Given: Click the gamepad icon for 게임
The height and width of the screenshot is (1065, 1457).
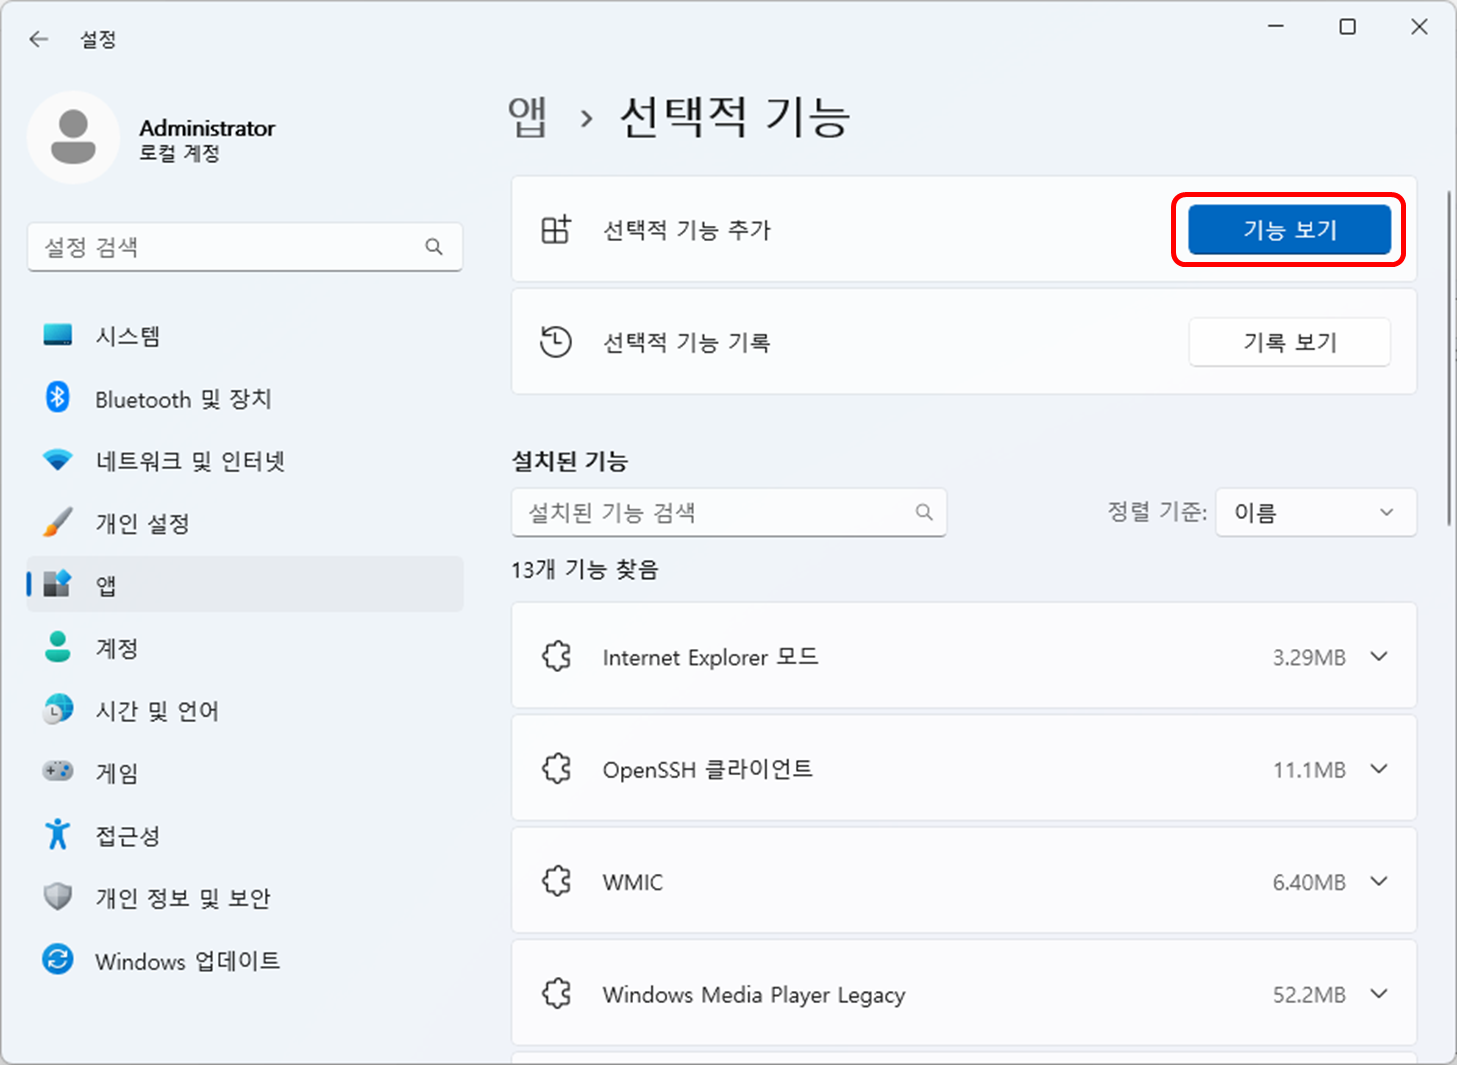Looking at the screenshot, I should tap(58, 771).
